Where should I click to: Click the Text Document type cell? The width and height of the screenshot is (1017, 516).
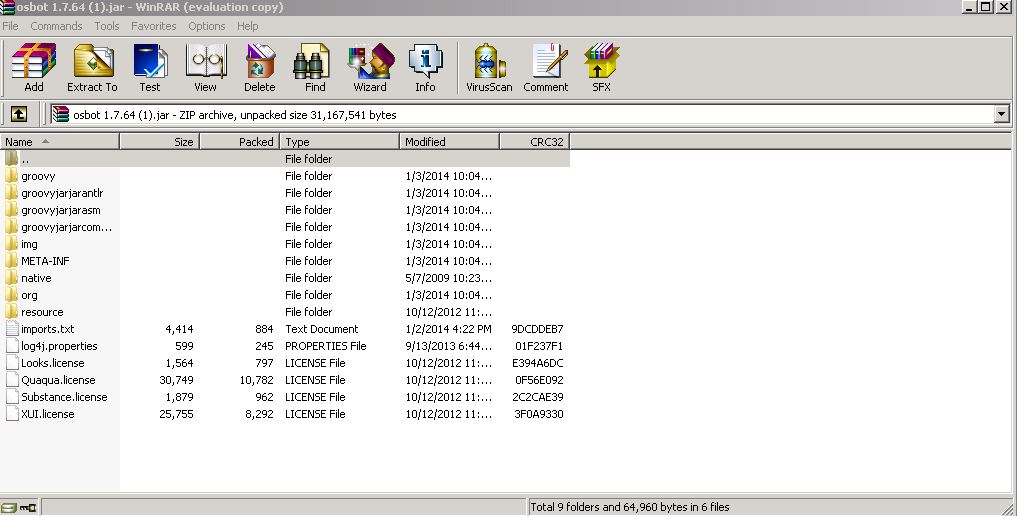pos(322,329)
